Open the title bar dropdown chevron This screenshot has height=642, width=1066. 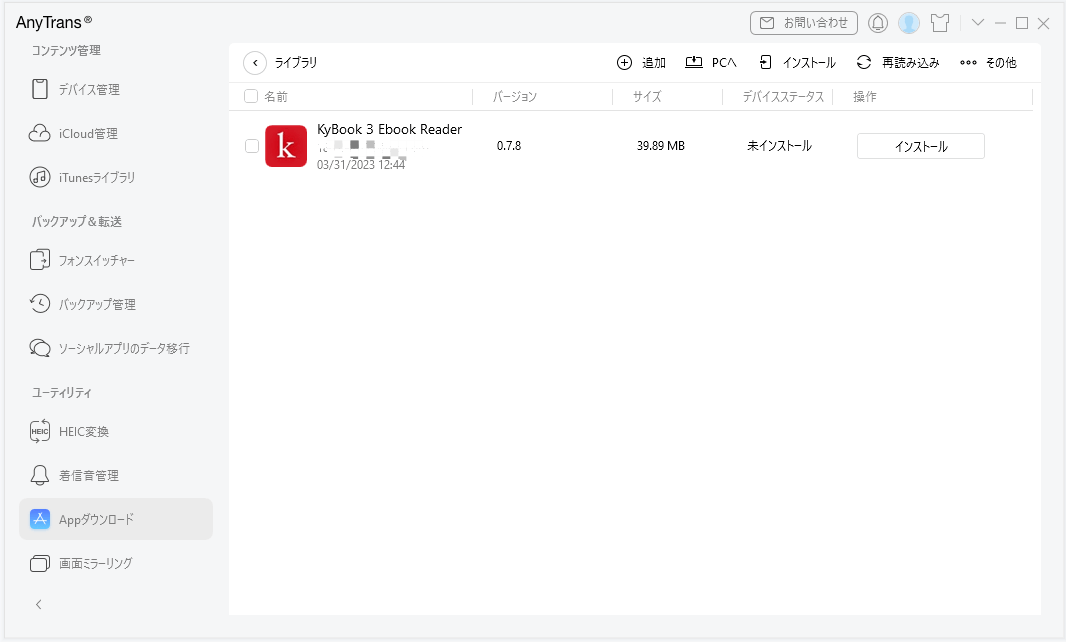pos(978,22)
